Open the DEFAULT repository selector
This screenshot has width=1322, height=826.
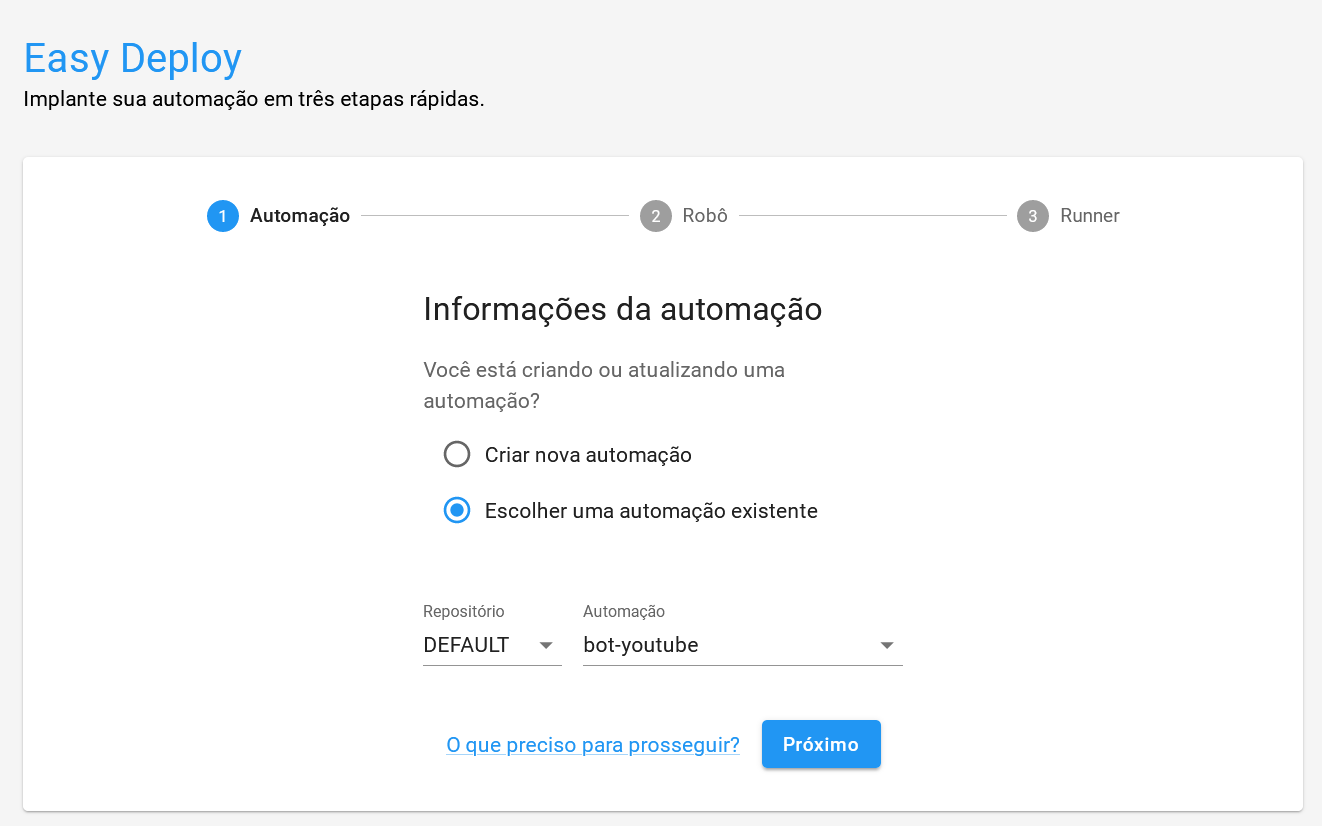[467, 645]
